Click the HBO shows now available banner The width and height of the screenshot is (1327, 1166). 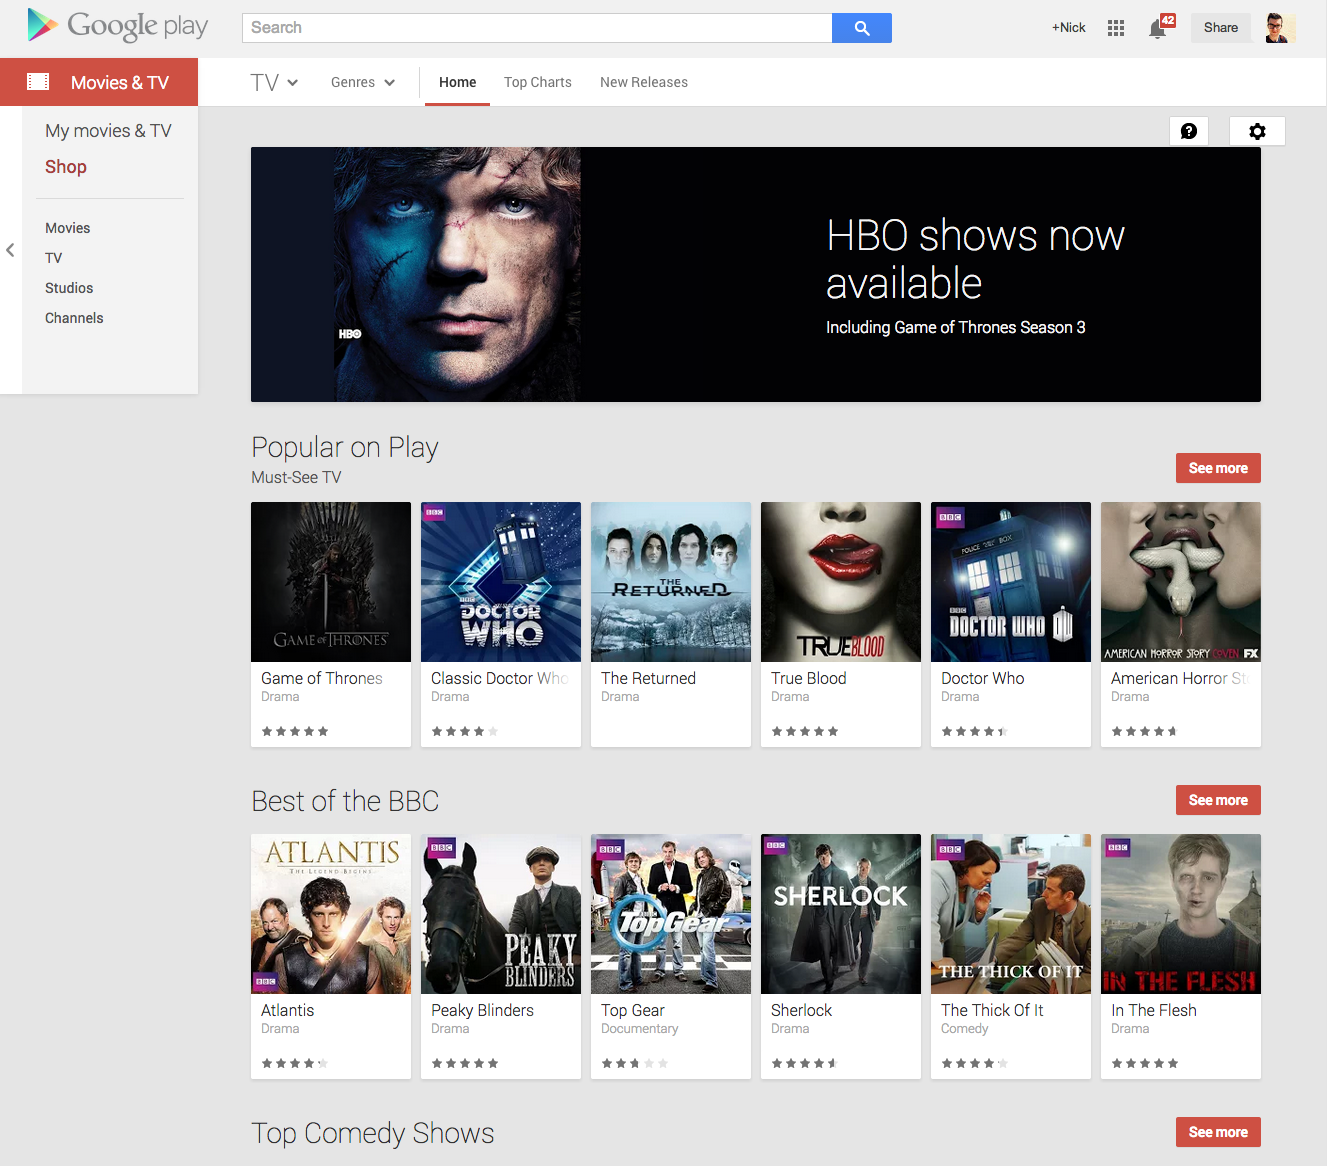(756, 275)
